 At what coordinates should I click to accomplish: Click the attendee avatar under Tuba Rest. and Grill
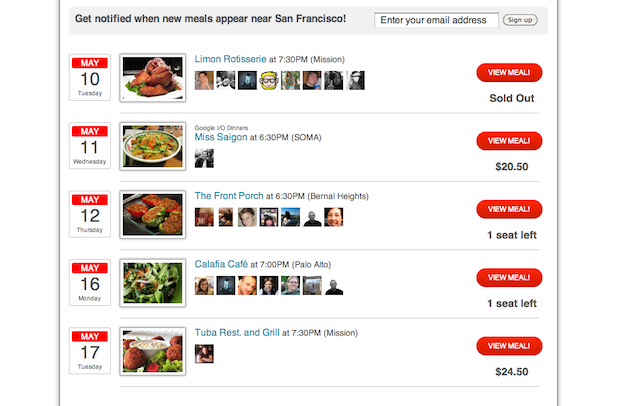204,353
